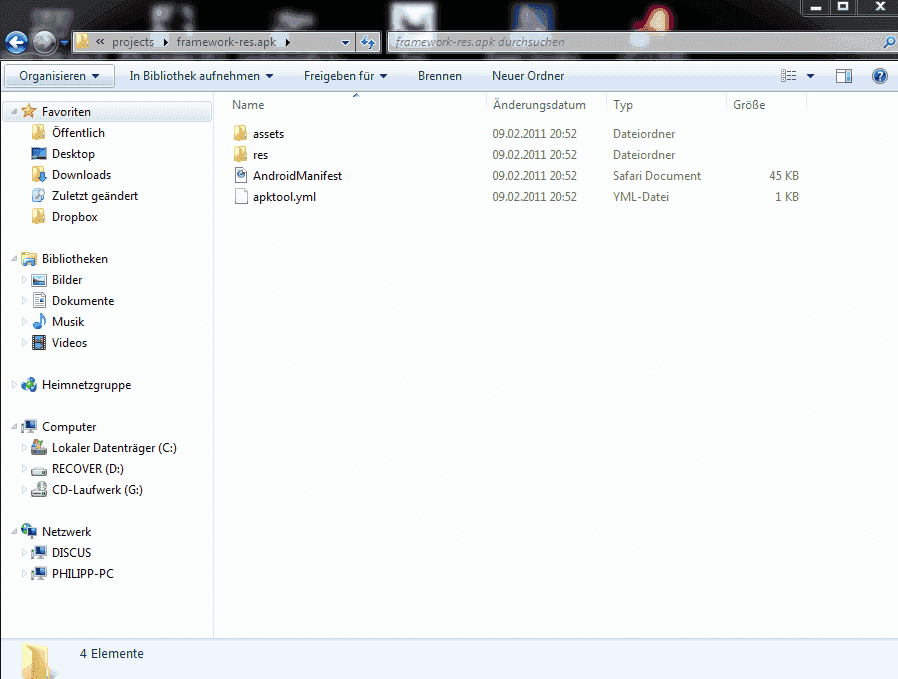Select the apktool.yml file icon
The width and height of the screenshot is (898, 679).
241,196
